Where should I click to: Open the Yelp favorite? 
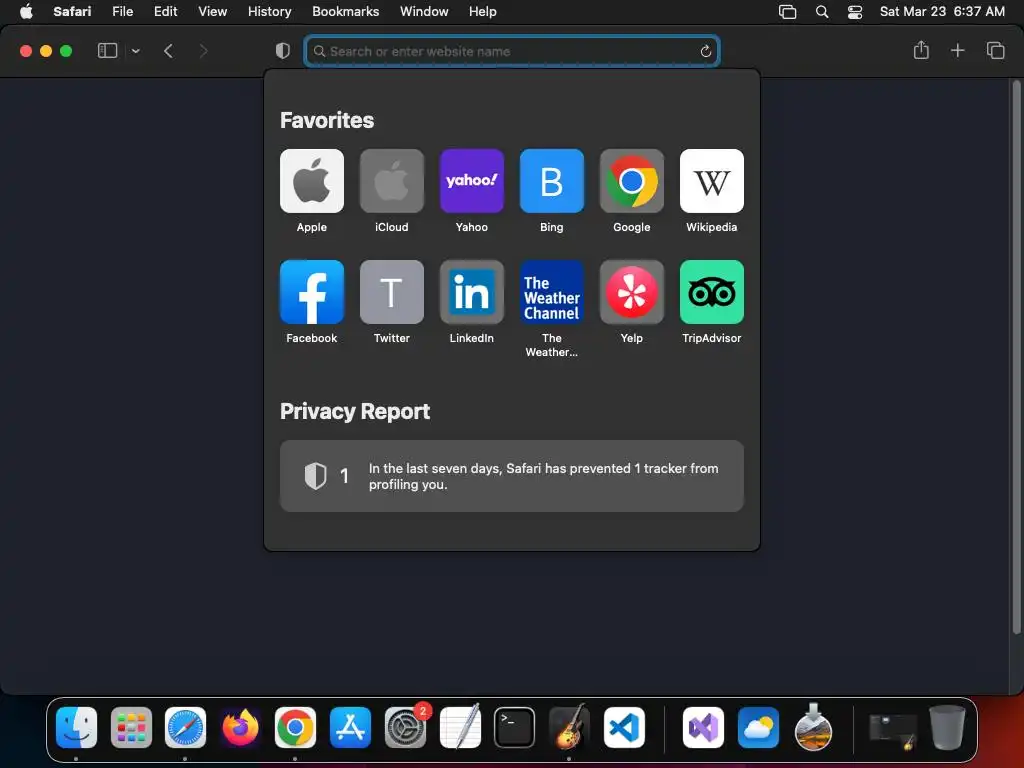632,292
